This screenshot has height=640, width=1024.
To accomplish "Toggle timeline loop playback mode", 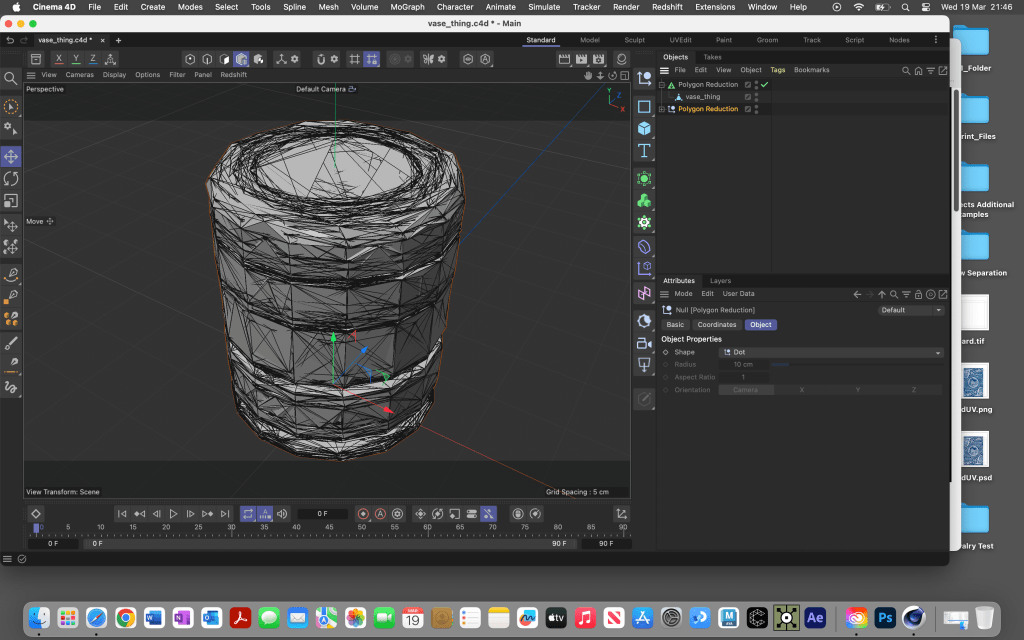I will coord(247,514).
